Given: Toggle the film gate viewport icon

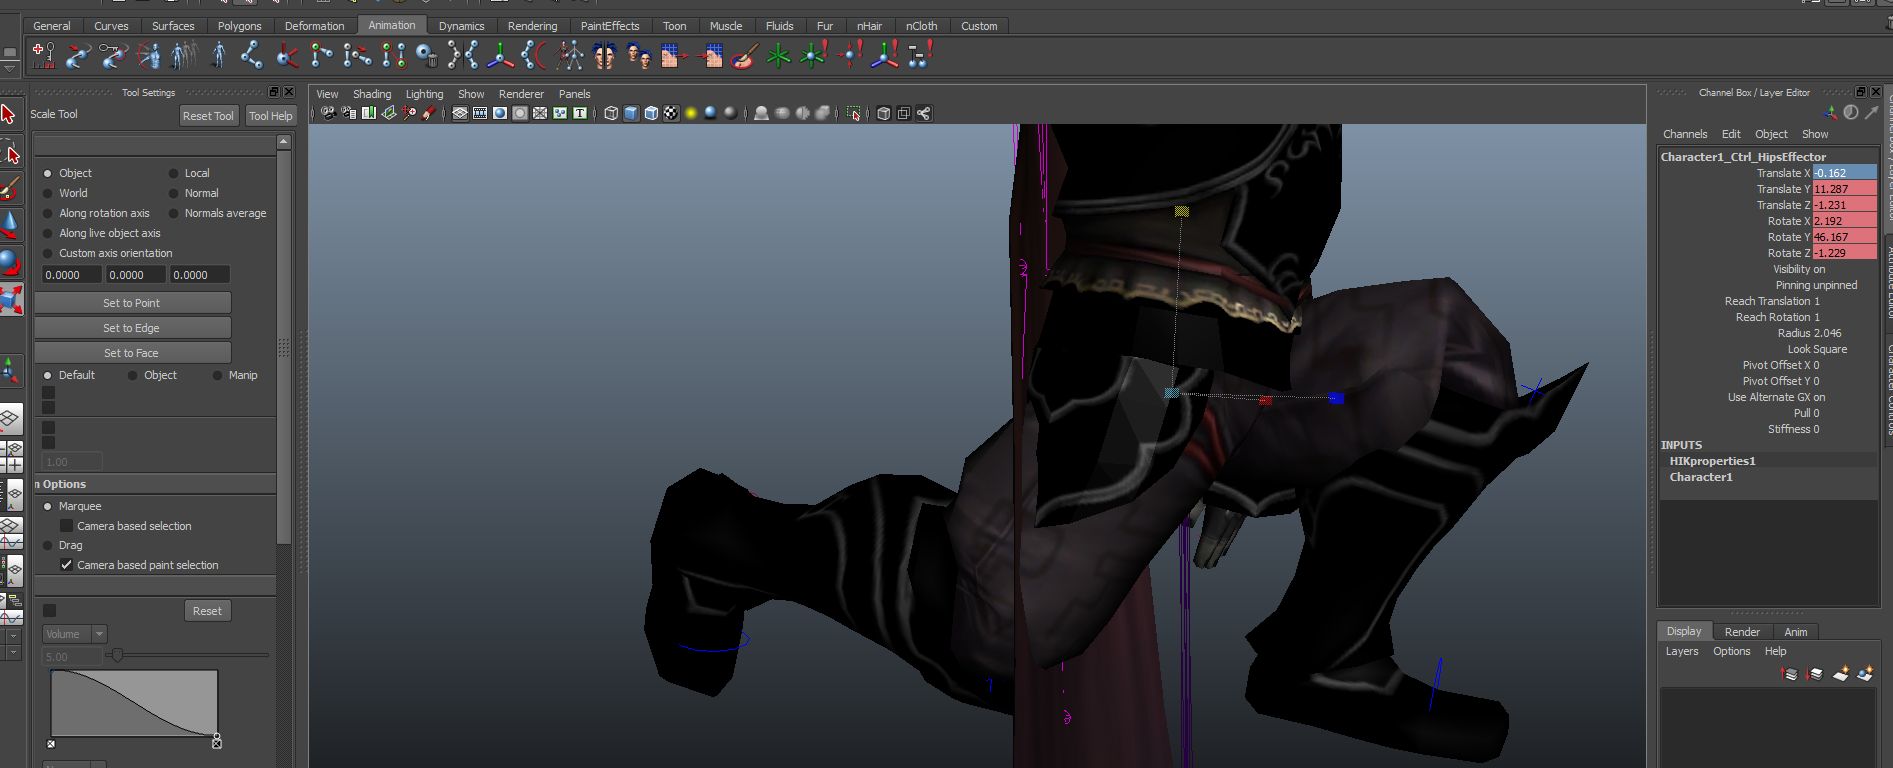Looking at the screenshot, I should tap(480, 113).
